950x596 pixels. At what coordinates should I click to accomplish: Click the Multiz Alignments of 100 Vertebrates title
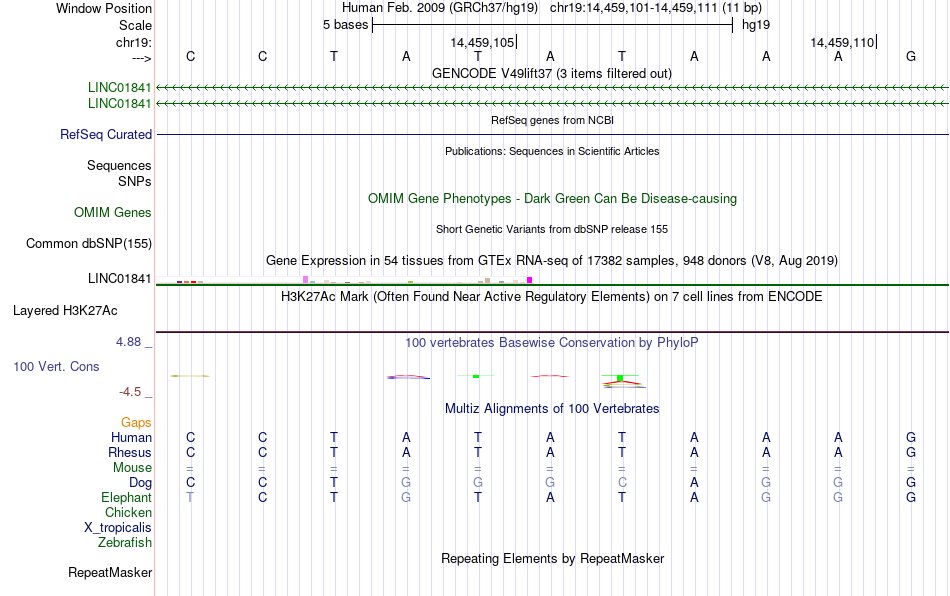552,408
